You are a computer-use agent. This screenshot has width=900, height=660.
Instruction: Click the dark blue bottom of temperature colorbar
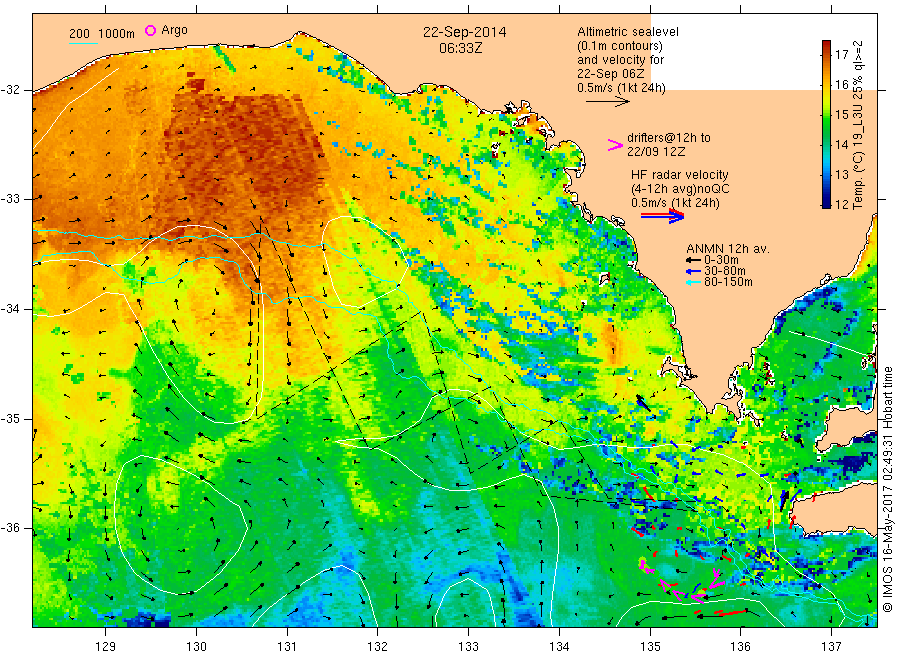click(x=827, y=202)
